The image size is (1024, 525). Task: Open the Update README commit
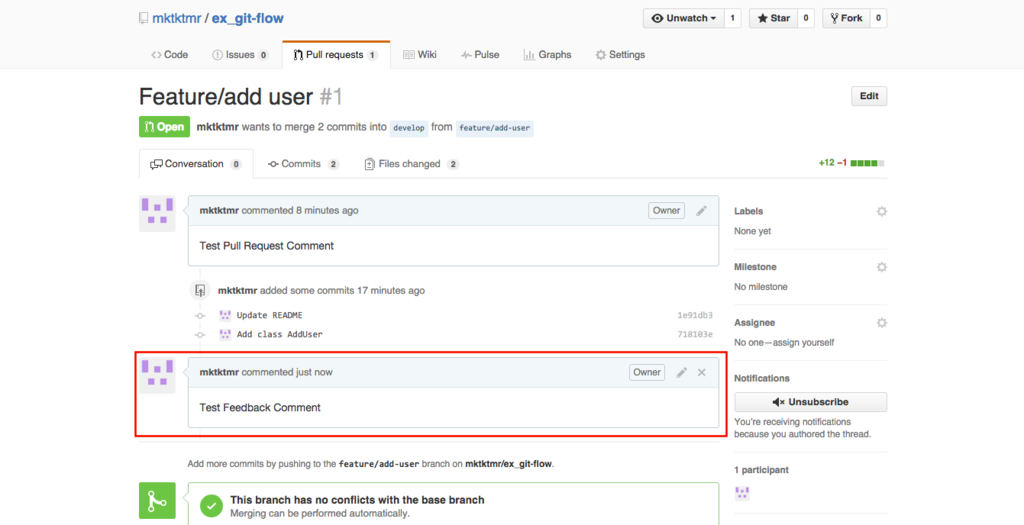click(x=270, y=315)
